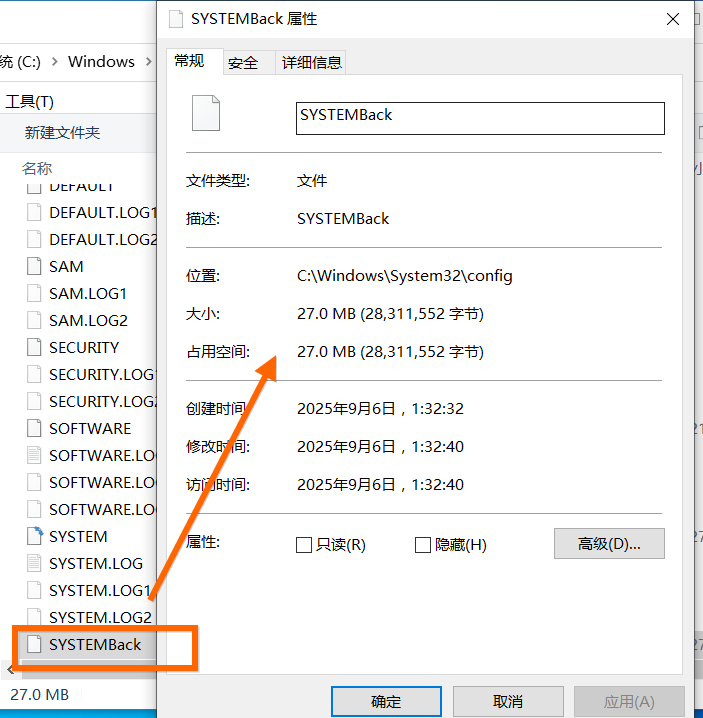Open the 详细信息 tab
Viewport: 703px width, 718px height.
pyautogui.click(x=312, y=62)
